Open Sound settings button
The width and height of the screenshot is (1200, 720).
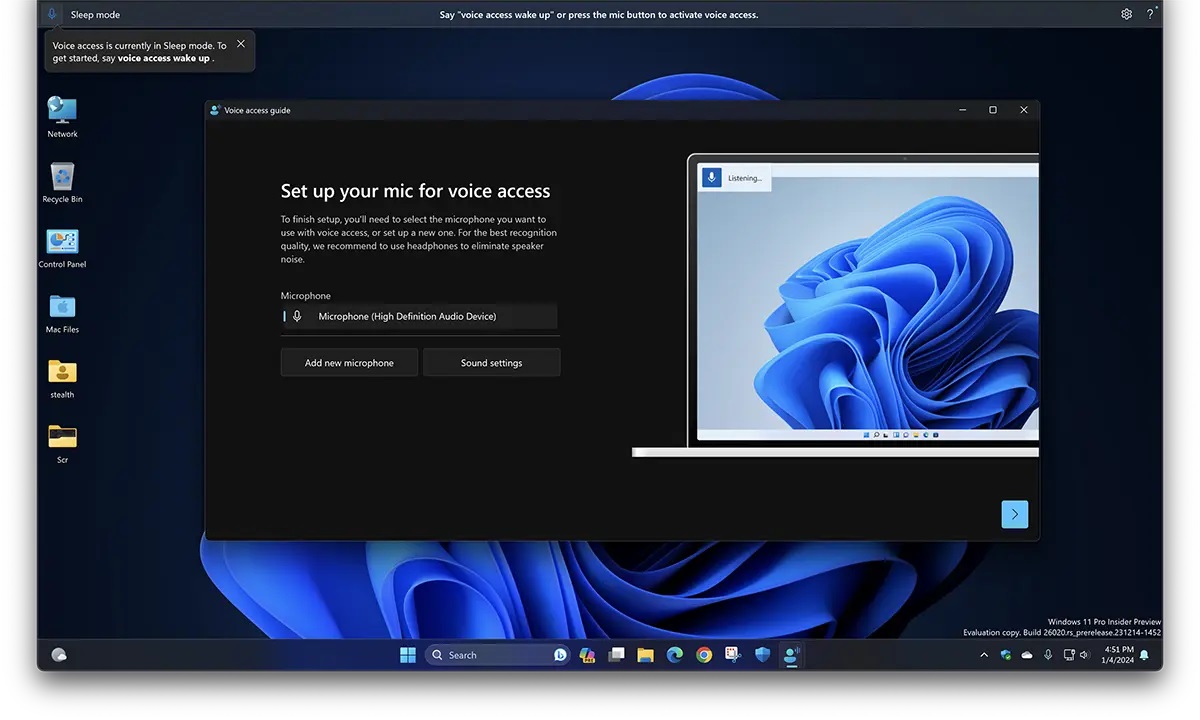(491, 363)
